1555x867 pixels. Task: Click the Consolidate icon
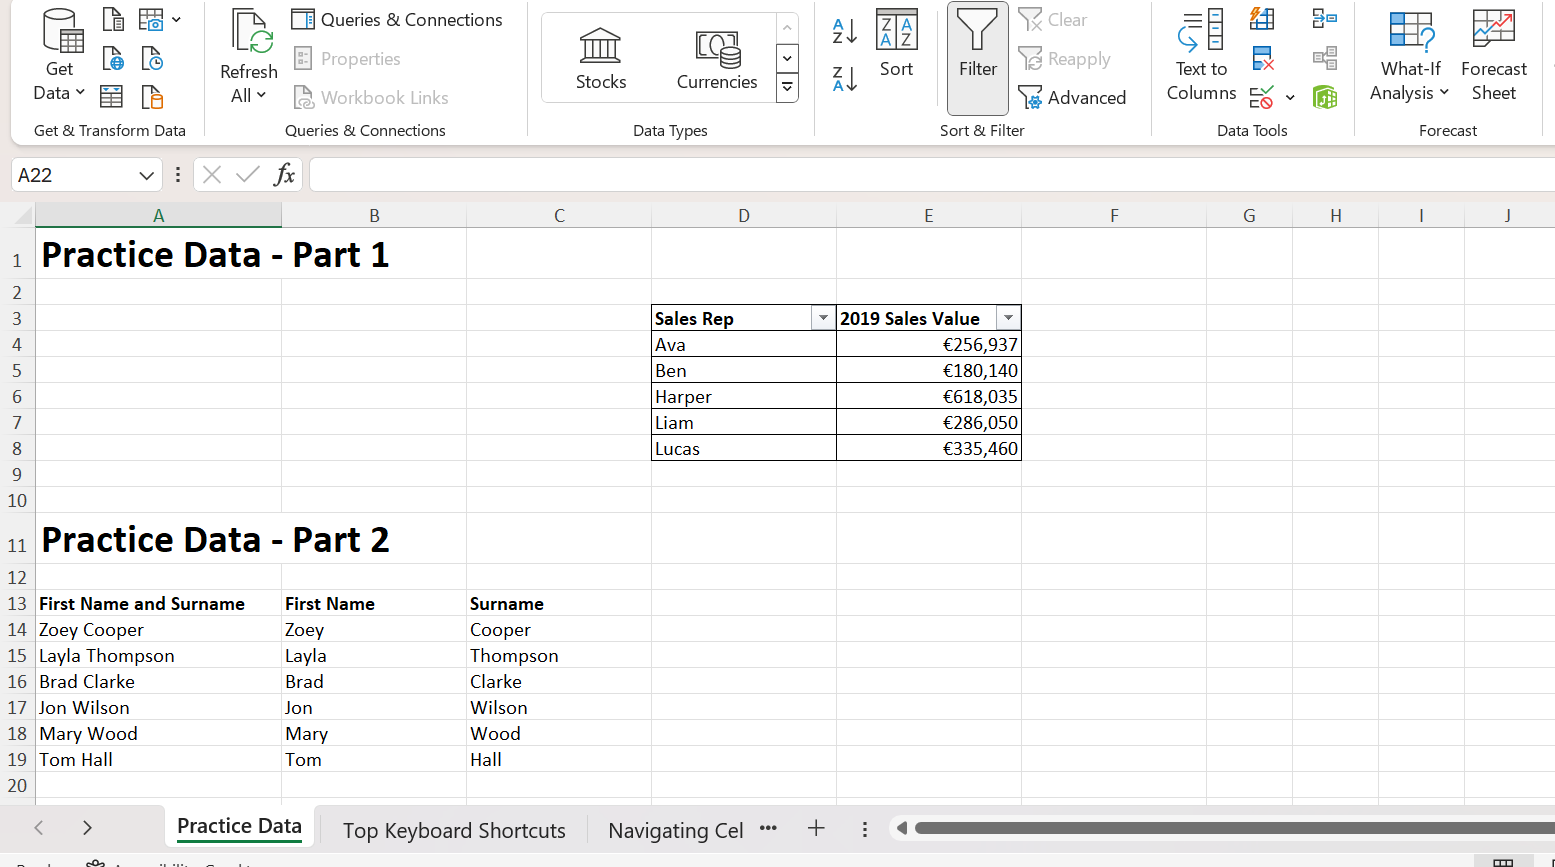(x=1325, y=19)
